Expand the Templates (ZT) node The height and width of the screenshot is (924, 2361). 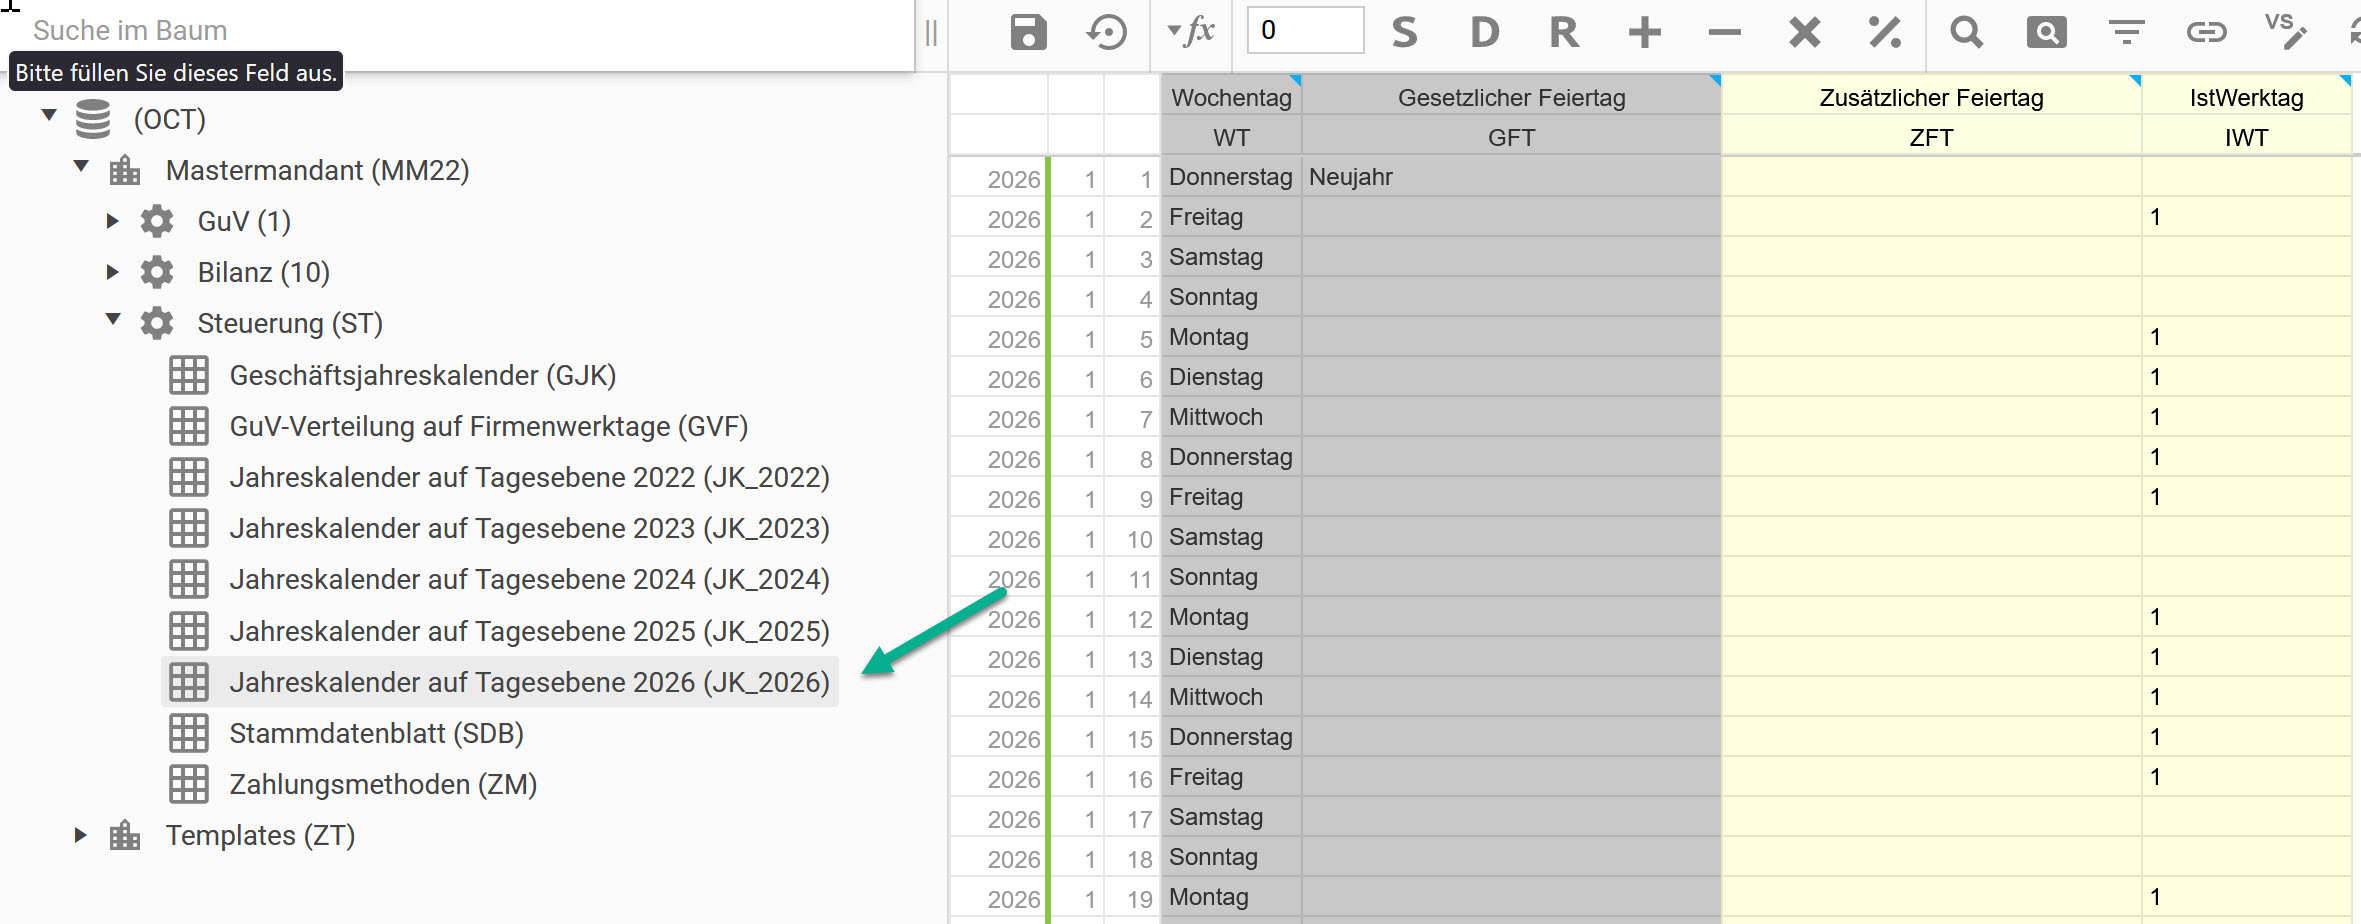click(x=80, y=835)
